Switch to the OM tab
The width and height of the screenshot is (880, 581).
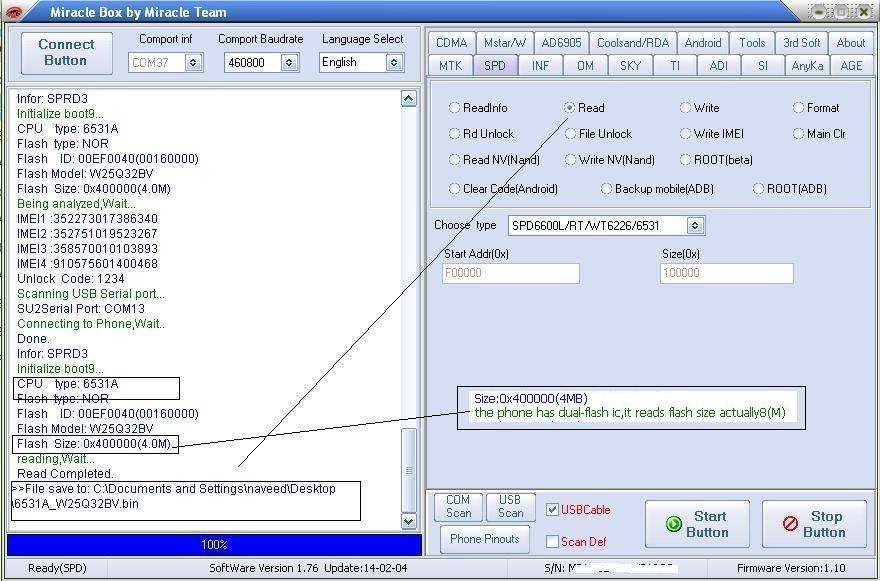point(585,66)
